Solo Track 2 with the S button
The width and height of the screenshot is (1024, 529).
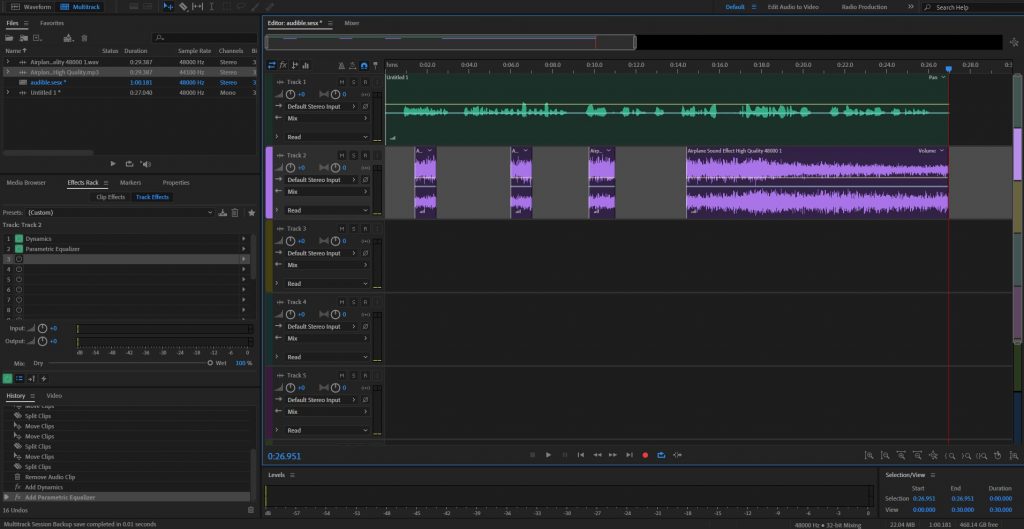[353, 155]
